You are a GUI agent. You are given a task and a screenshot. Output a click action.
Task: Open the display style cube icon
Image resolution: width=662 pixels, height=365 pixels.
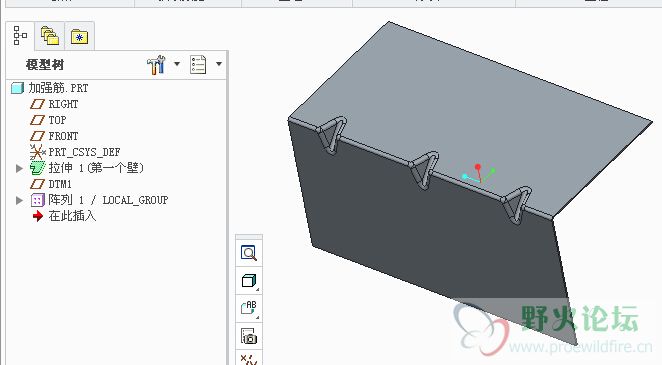tap(249, 281)
